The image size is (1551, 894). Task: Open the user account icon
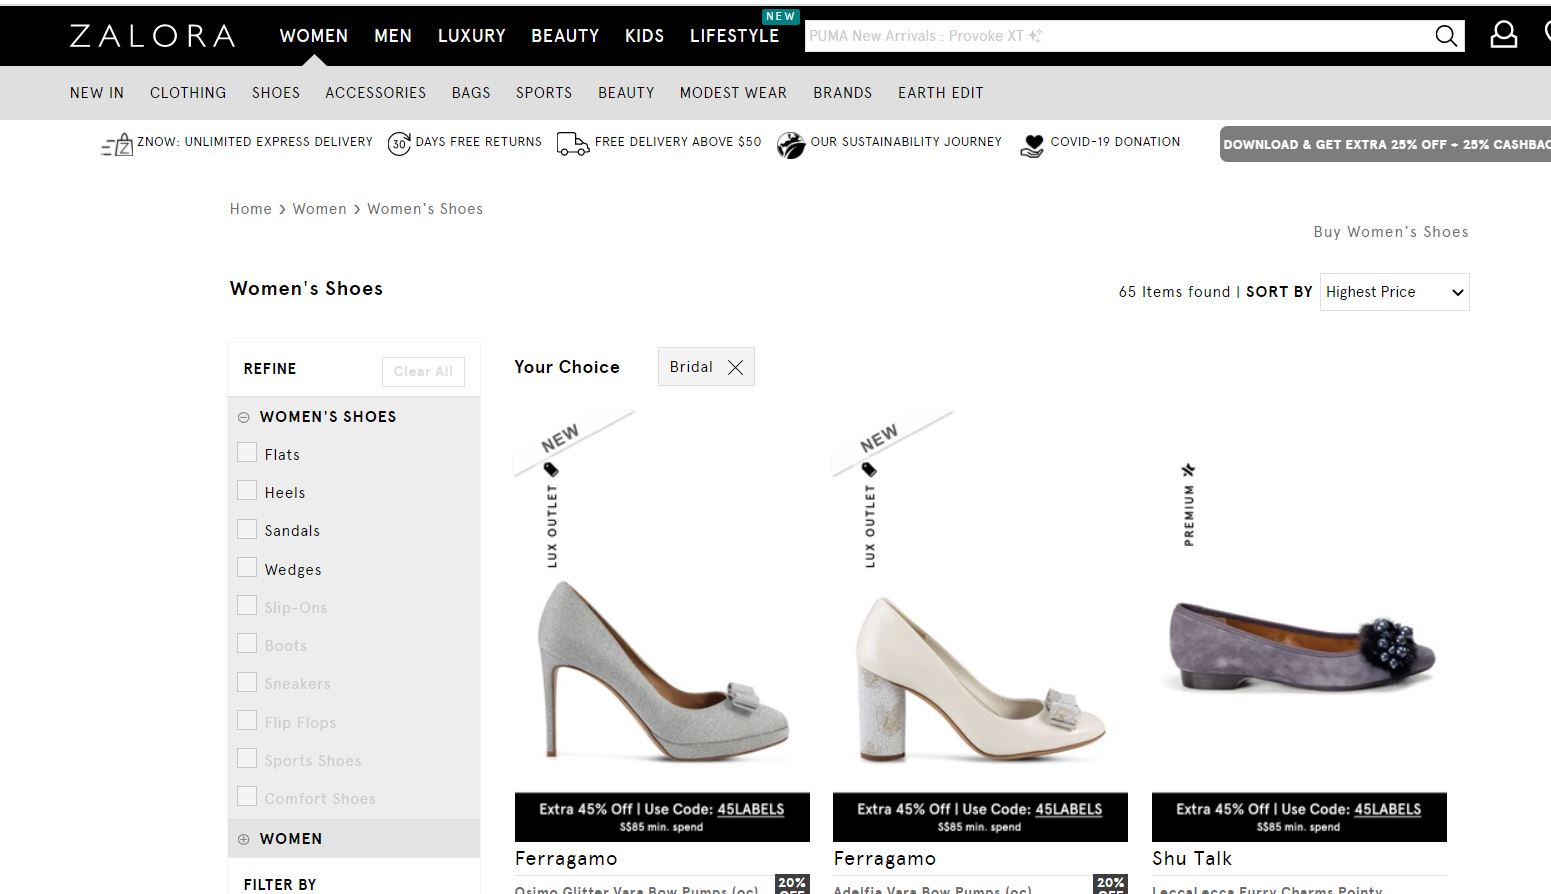(1503, 35)
